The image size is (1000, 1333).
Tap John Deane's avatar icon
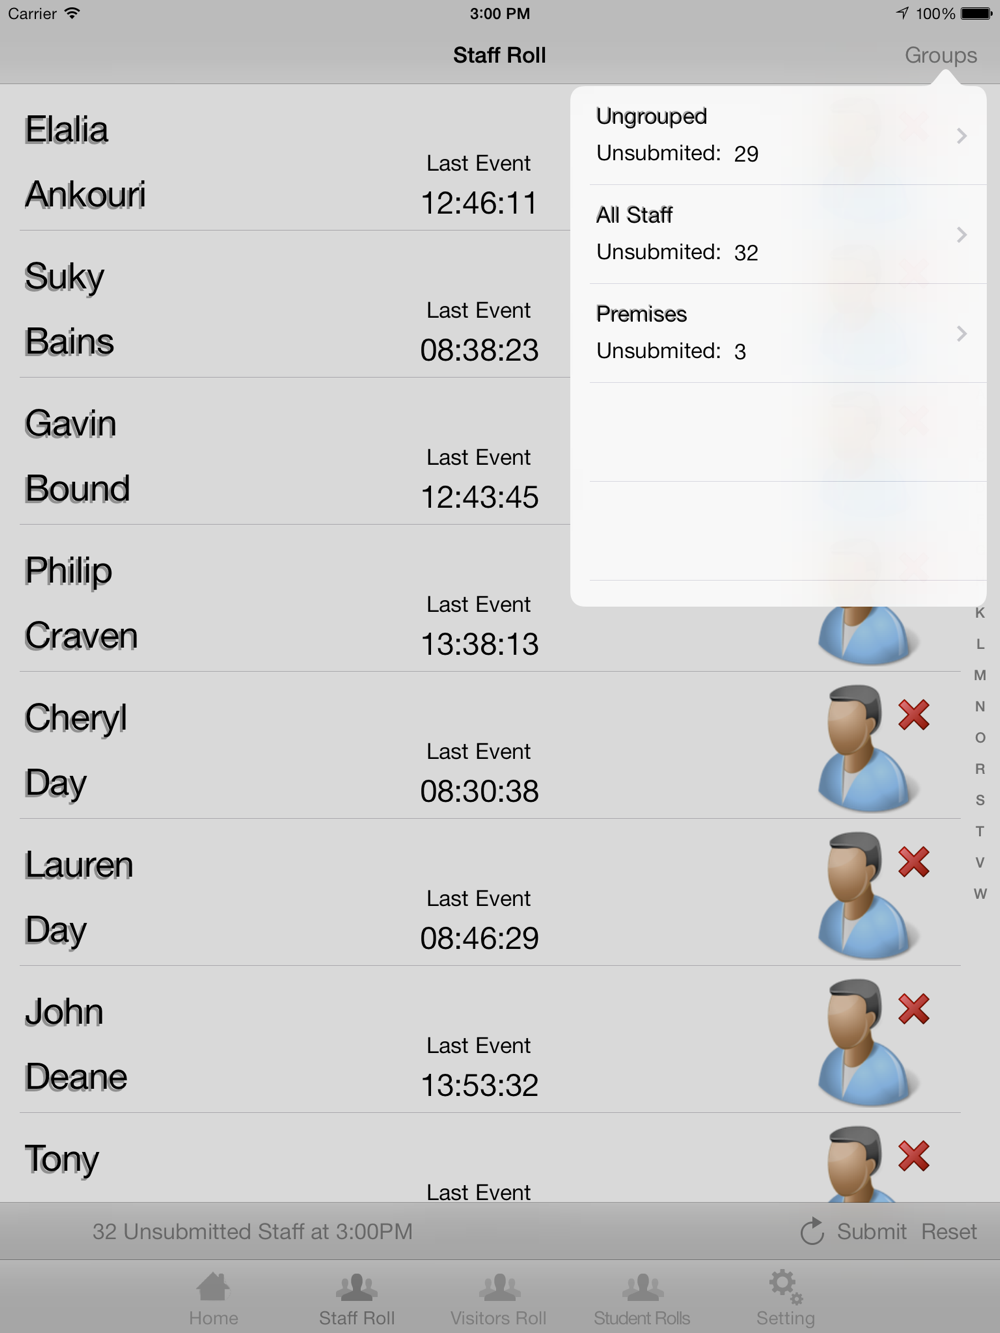(x=863, y=1041)
